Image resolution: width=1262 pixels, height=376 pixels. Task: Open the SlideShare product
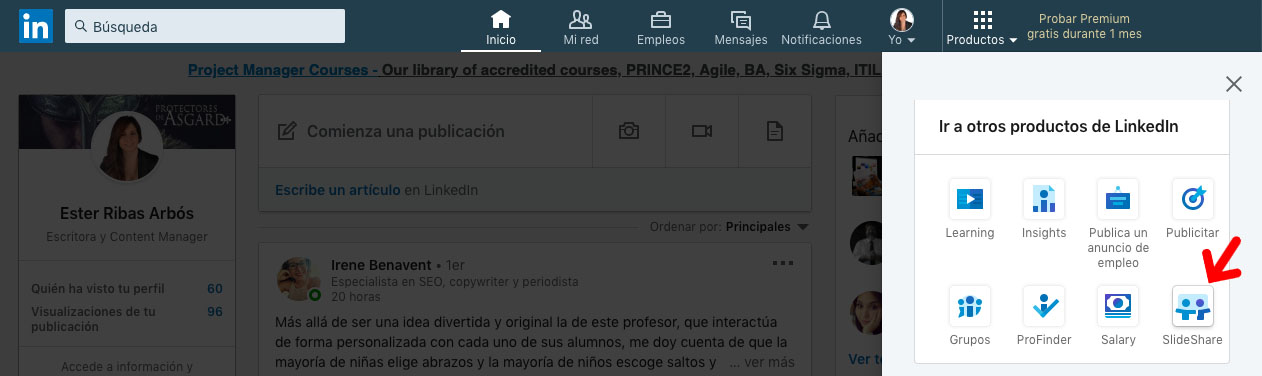point(1192,316)
